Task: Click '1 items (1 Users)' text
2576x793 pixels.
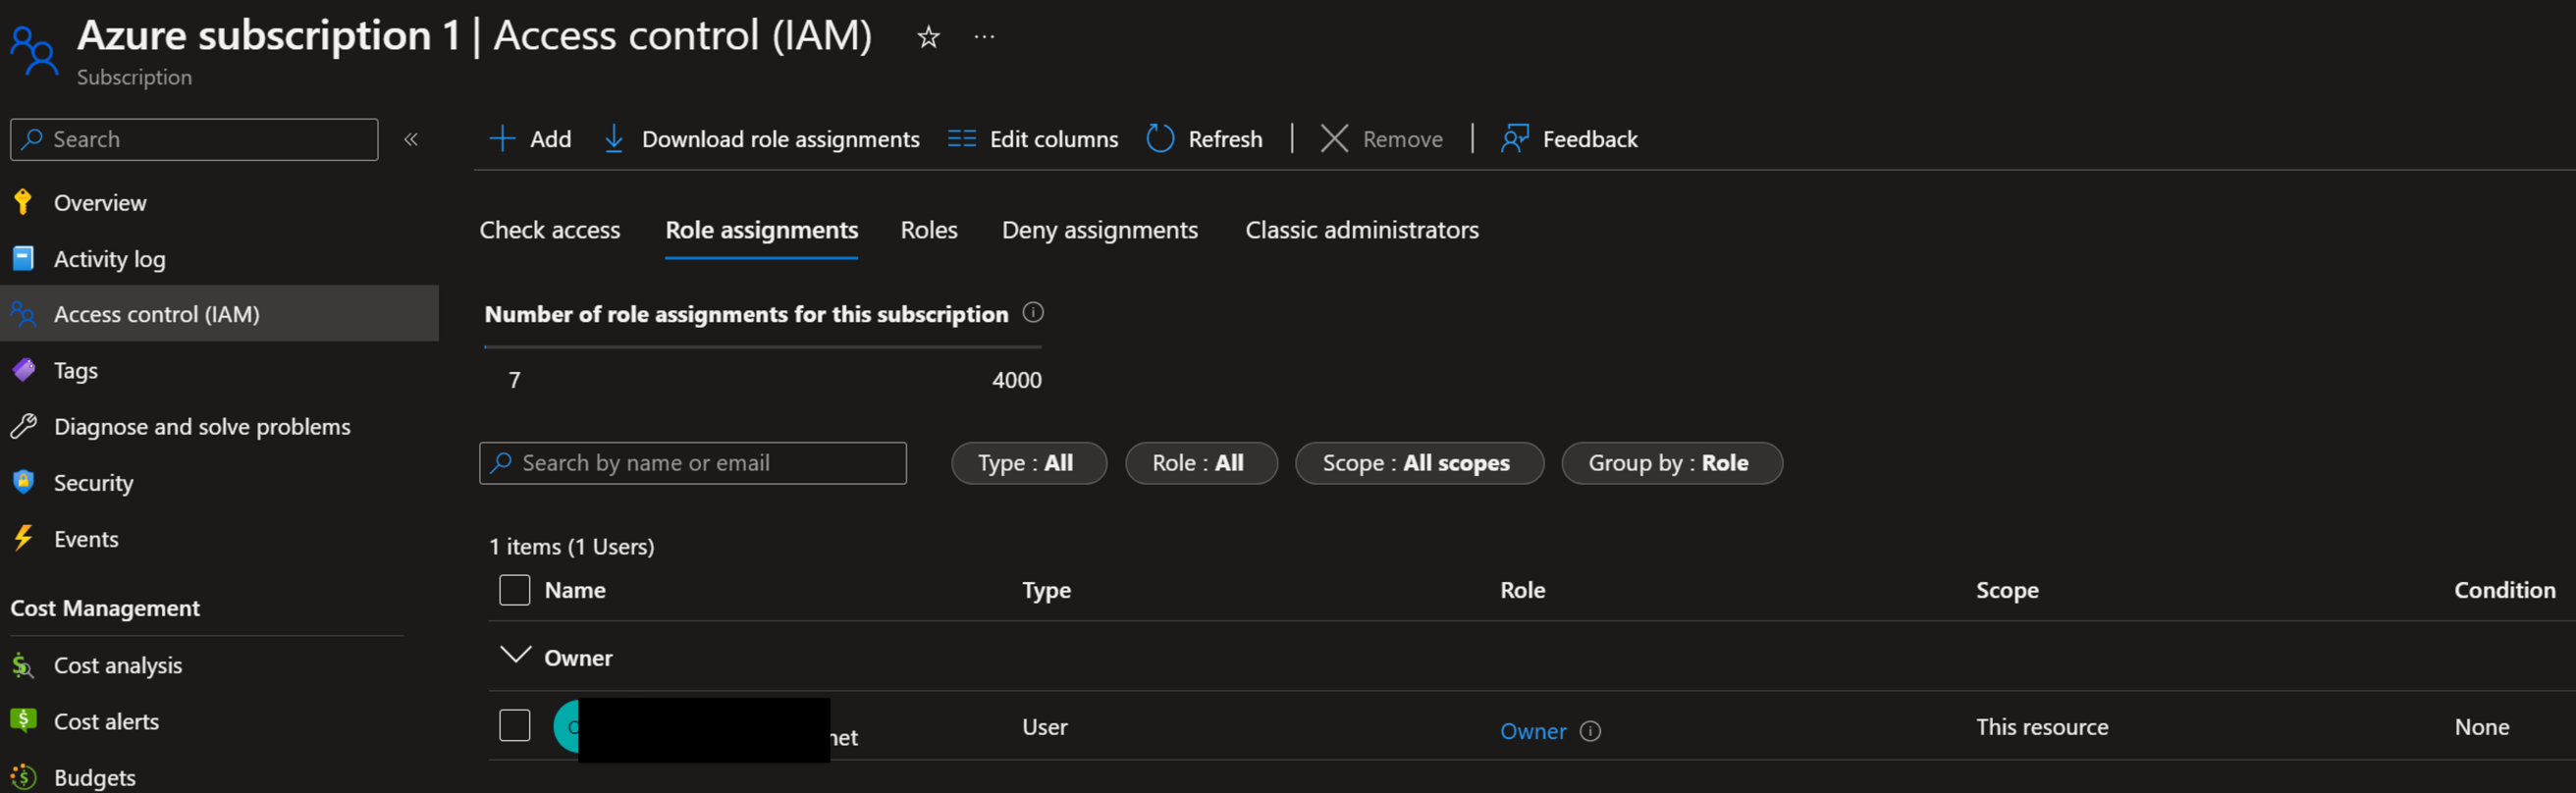Action: (571, 547)
